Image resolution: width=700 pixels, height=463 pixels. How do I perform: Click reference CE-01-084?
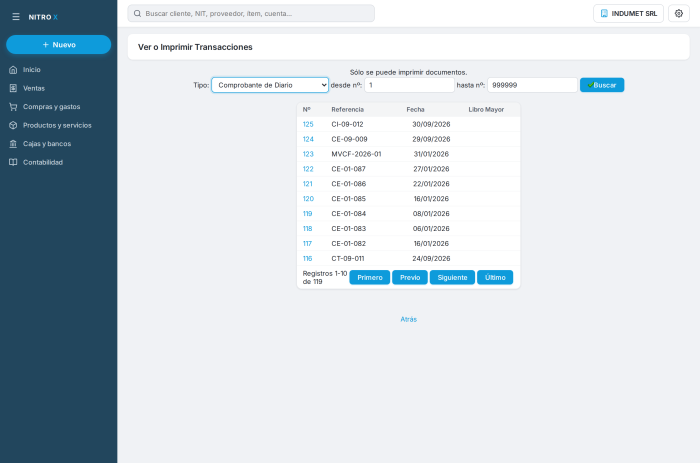point(349,214)
